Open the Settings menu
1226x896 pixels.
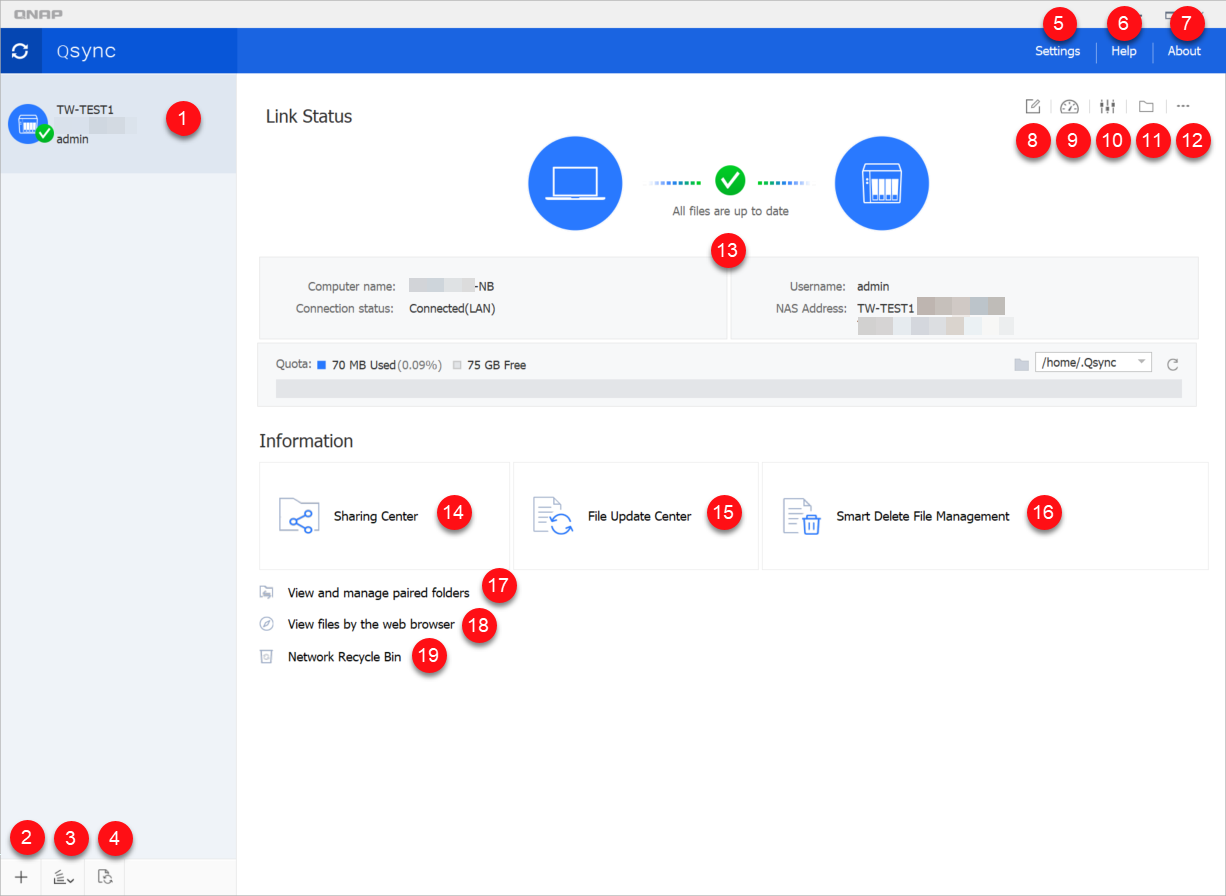pyautogui.click(x=1057, y=51)
